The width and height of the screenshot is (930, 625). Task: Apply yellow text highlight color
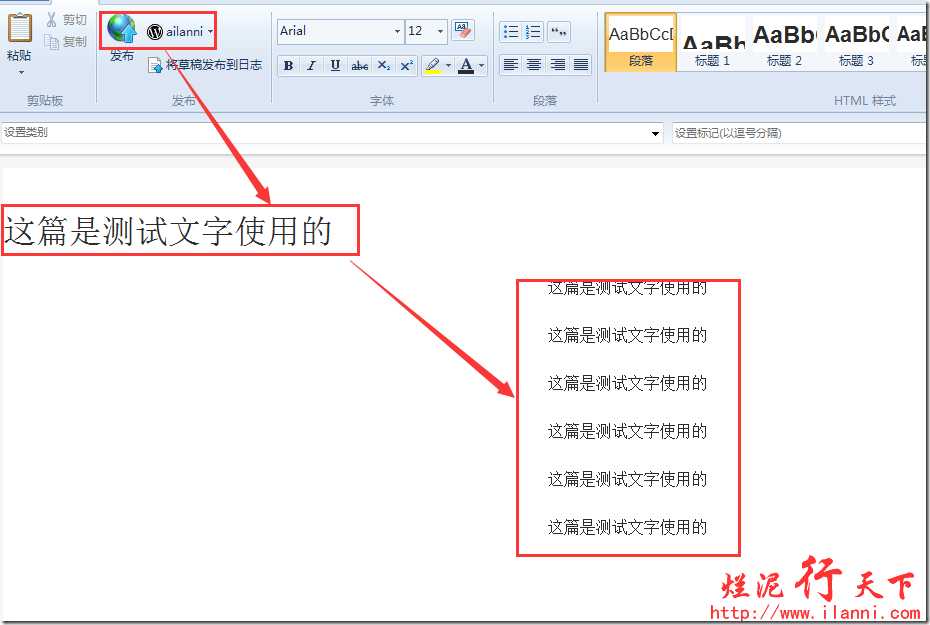433,65
